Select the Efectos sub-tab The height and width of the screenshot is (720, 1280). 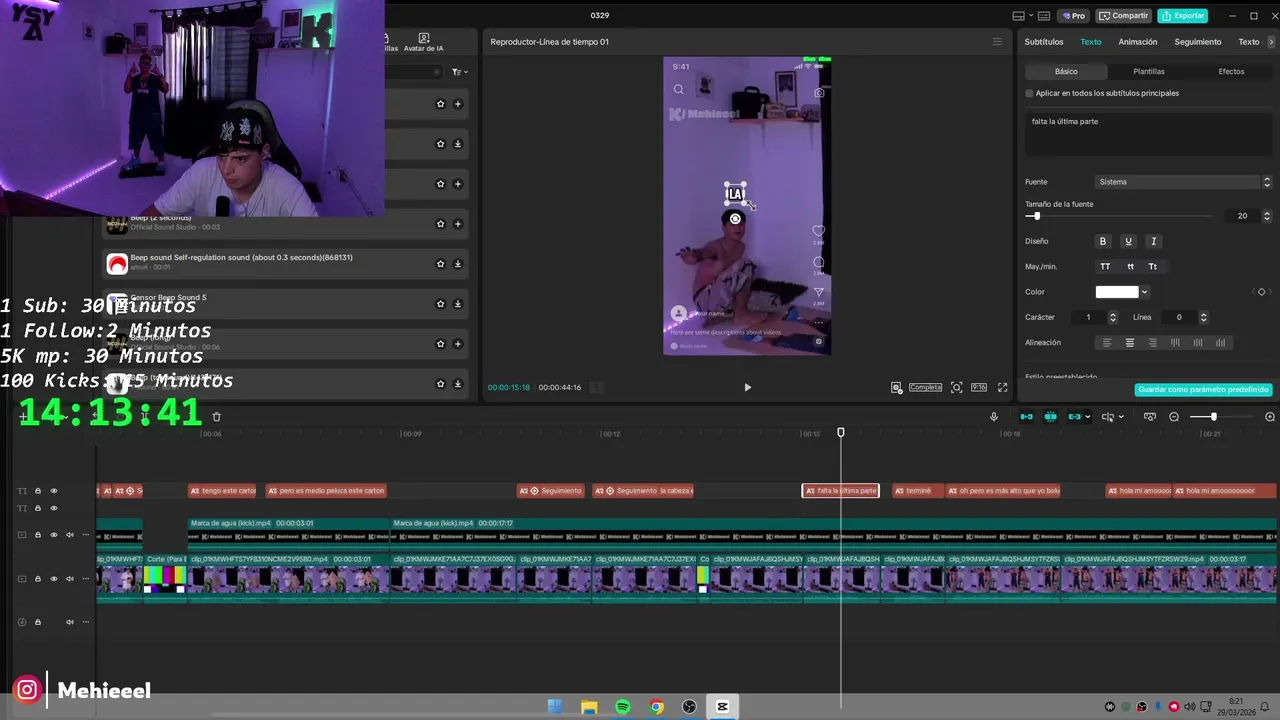point(1231,71)
